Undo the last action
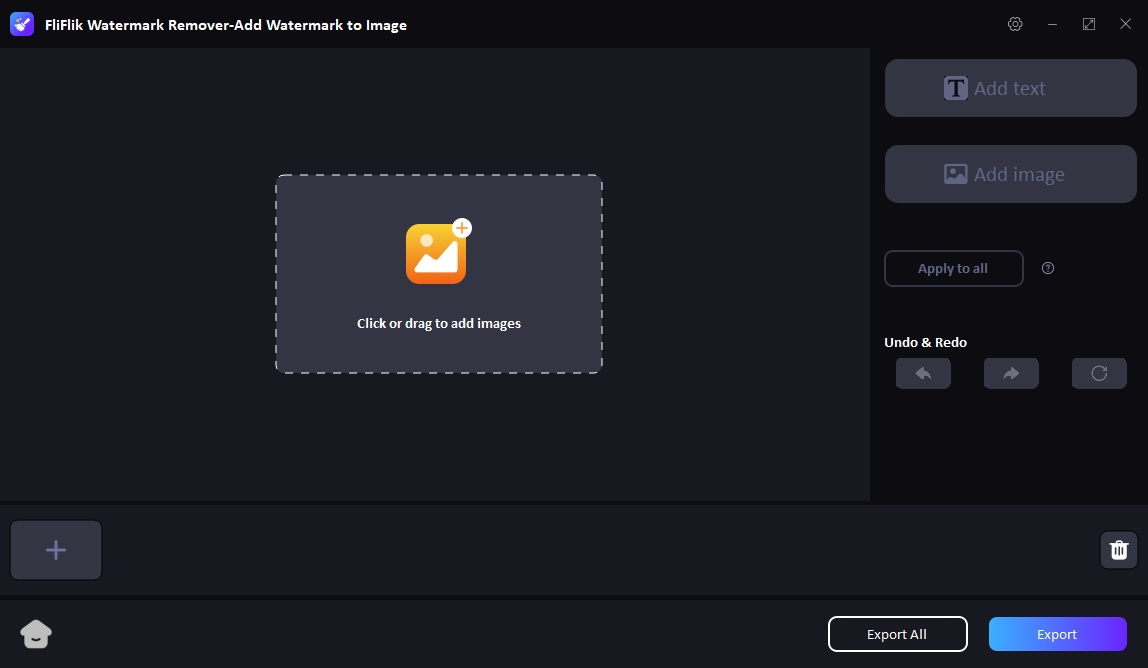 (x=923, y=373)
